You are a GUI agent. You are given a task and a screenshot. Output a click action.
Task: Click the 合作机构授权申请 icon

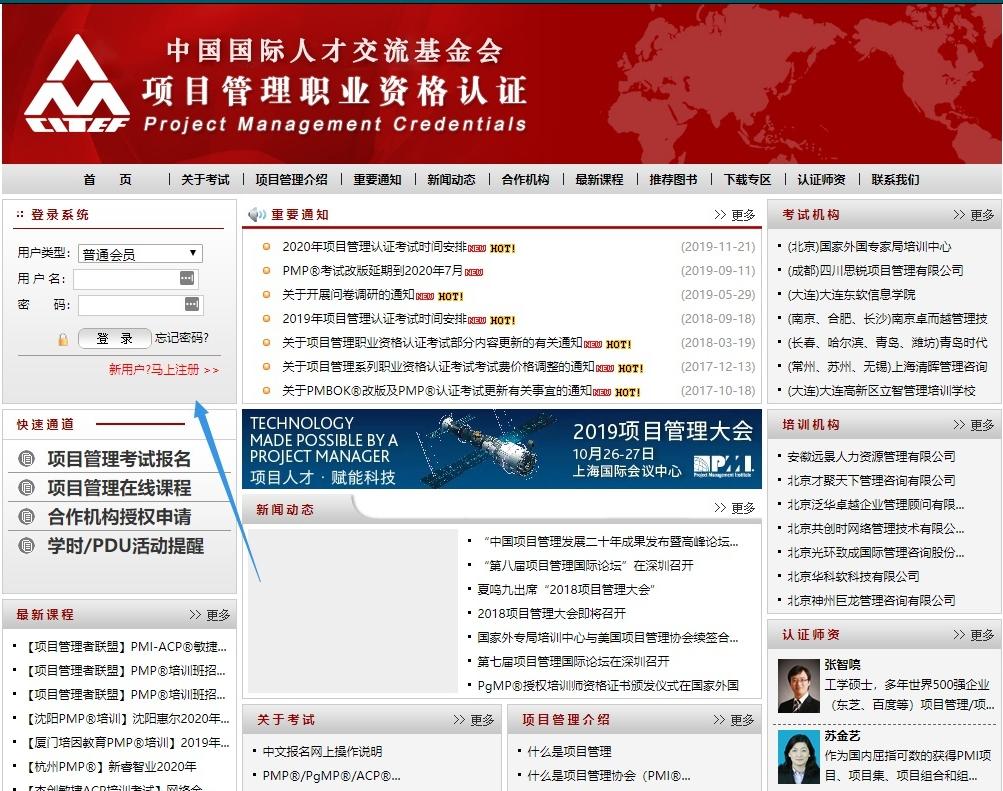click(x=28, y=516)
